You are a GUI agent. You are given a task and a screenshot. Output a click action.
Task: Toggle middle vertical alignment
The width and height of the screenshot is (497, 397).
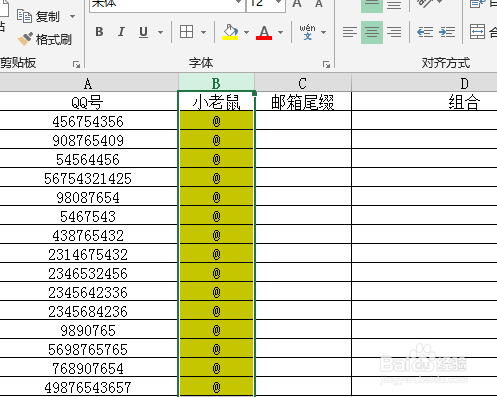(x=372, y=5)
